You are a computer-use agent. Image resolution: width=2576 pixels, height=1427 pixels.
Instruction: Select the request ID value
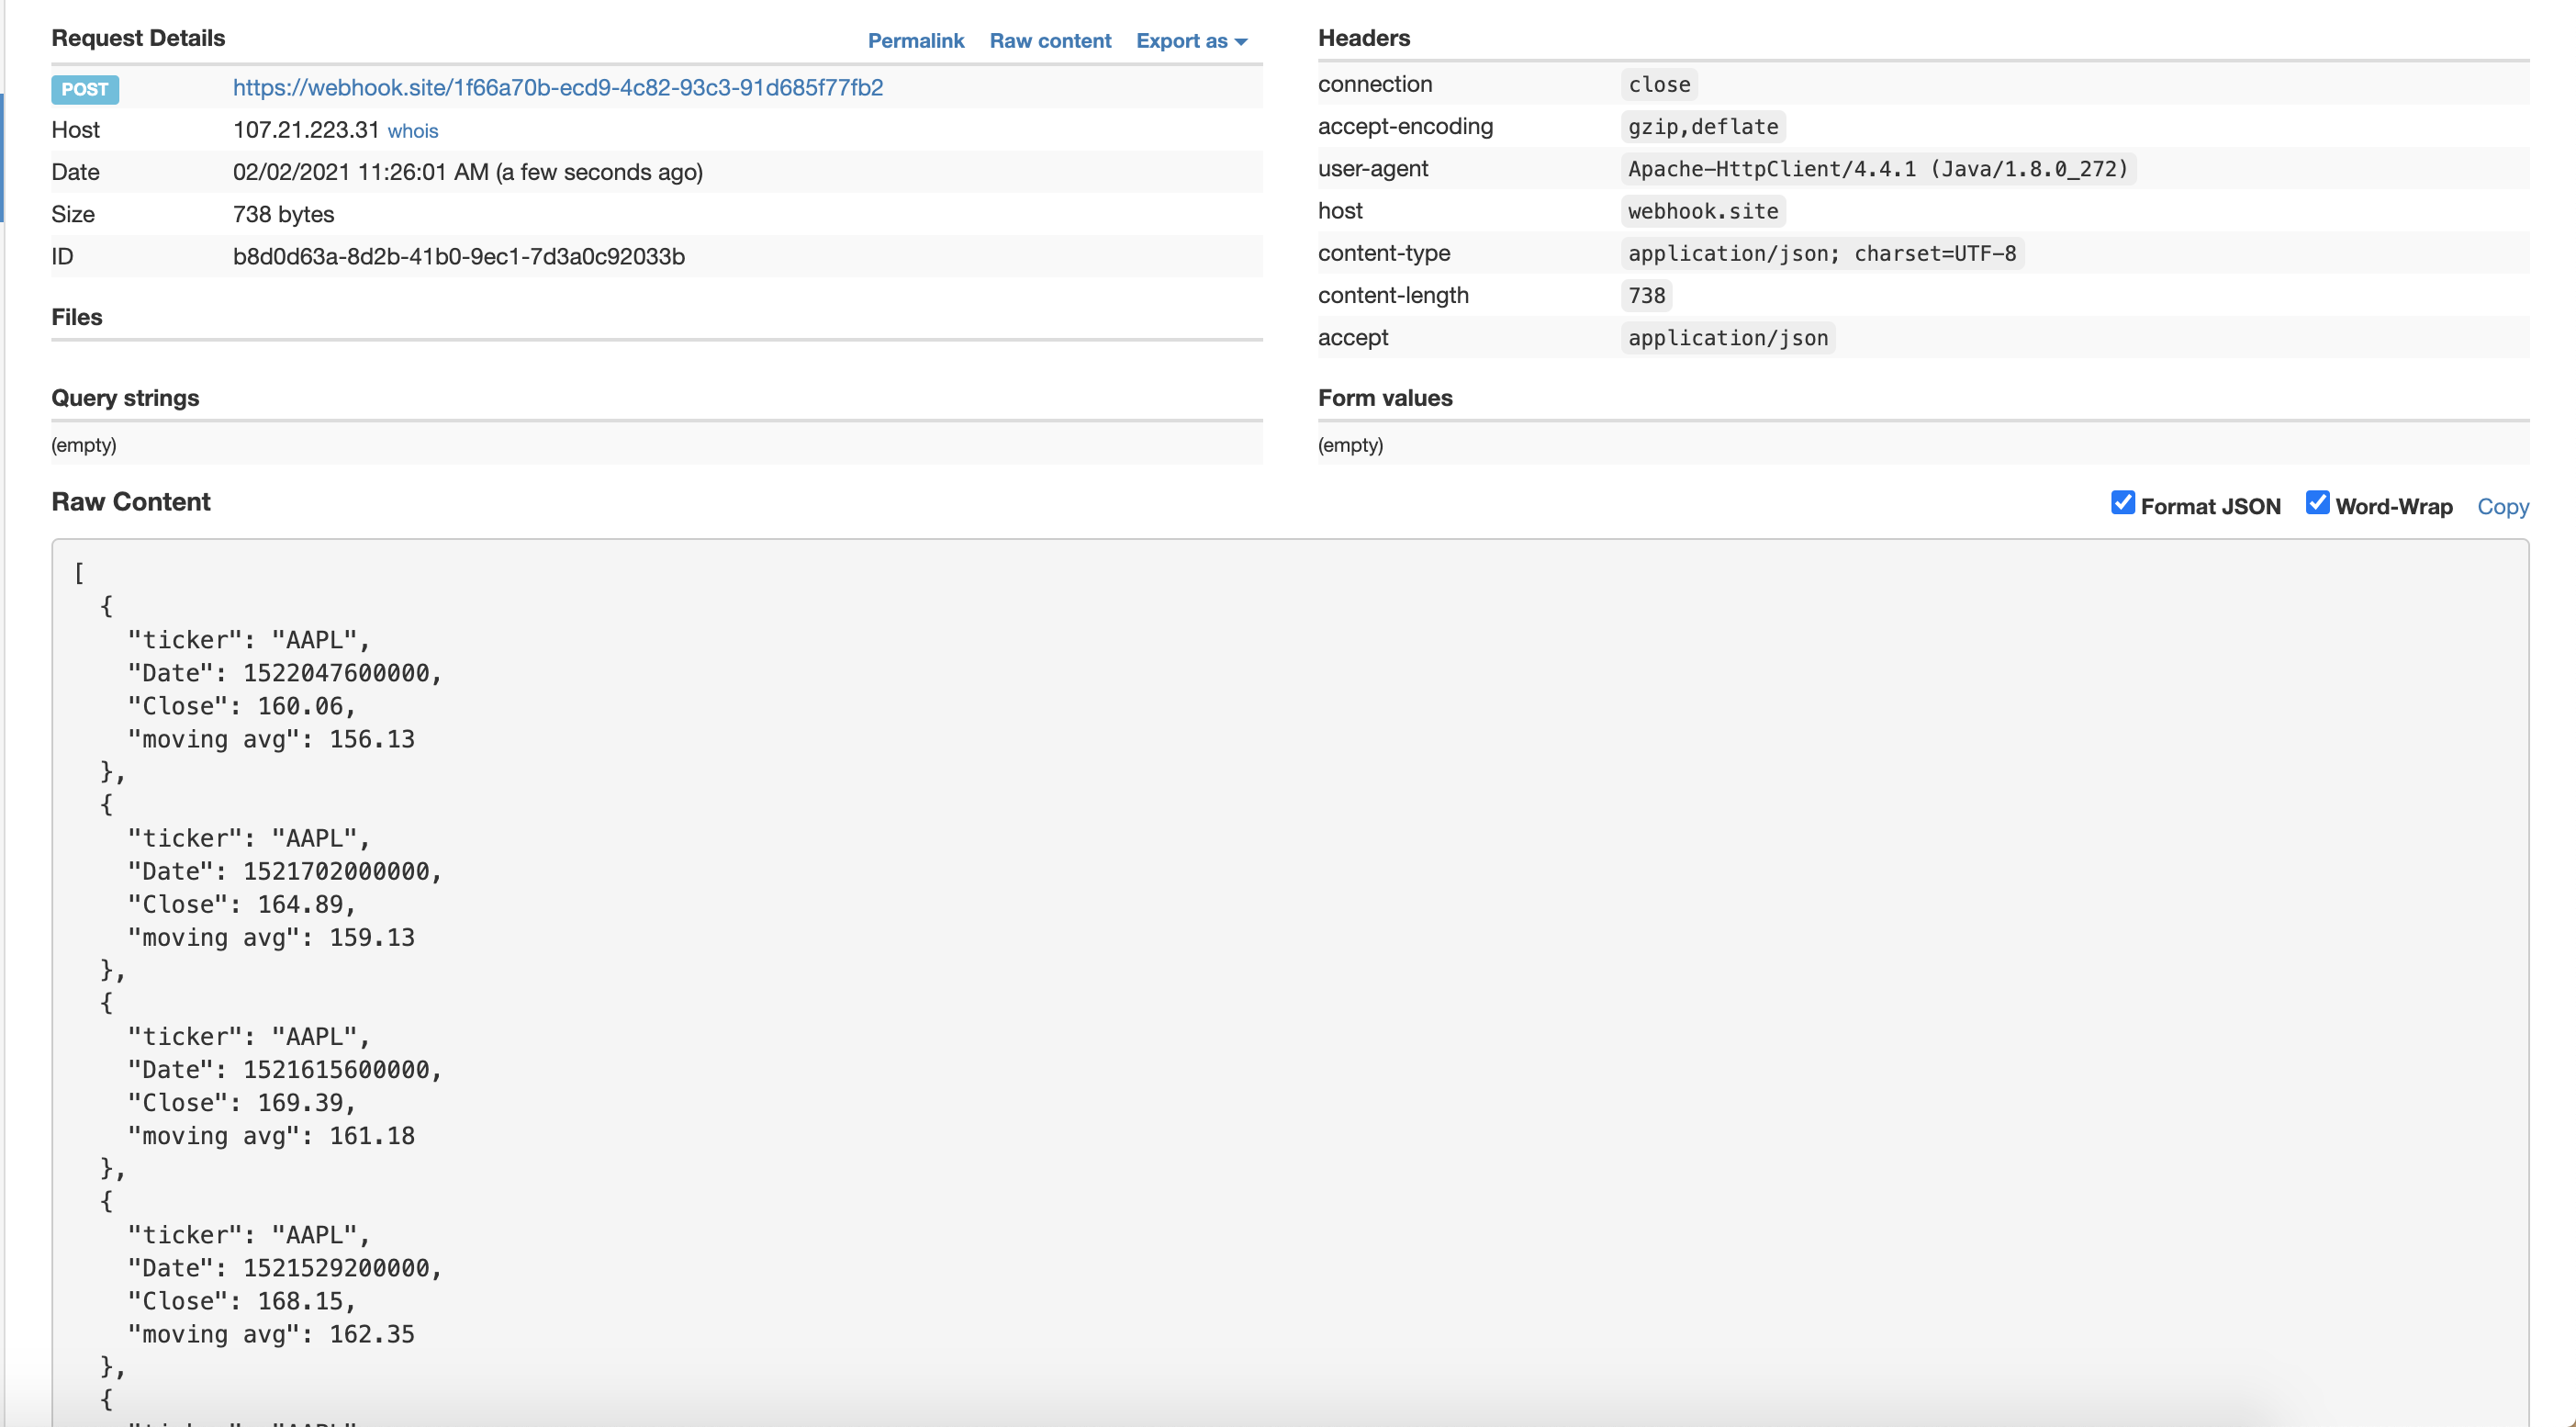coord(458,257)
